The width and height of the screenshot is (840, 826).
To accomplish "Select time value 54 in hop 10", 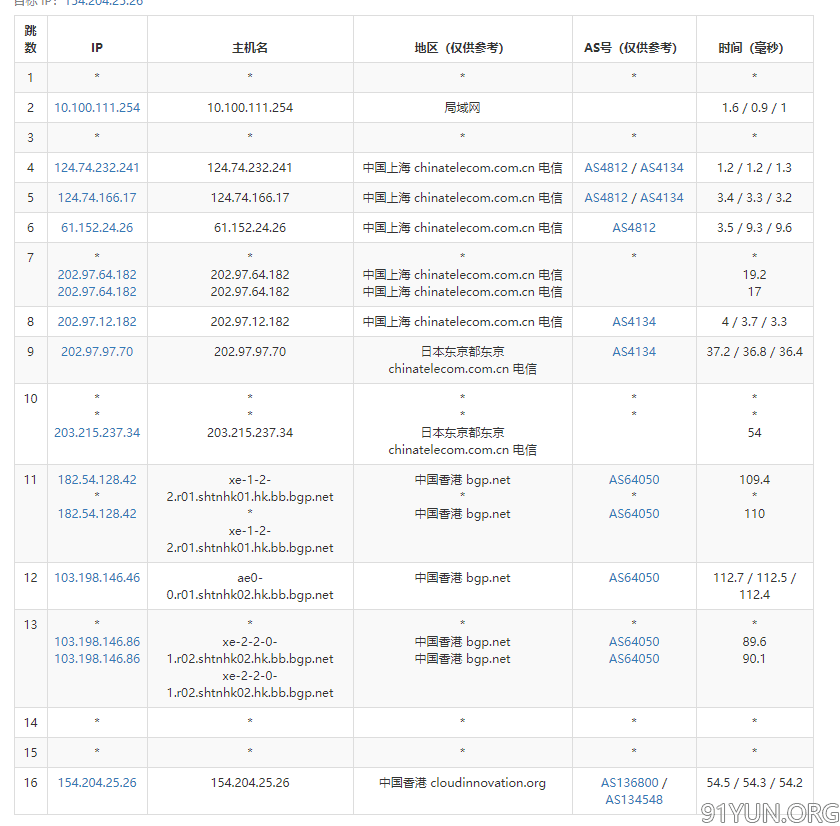I will pos(754,432).
